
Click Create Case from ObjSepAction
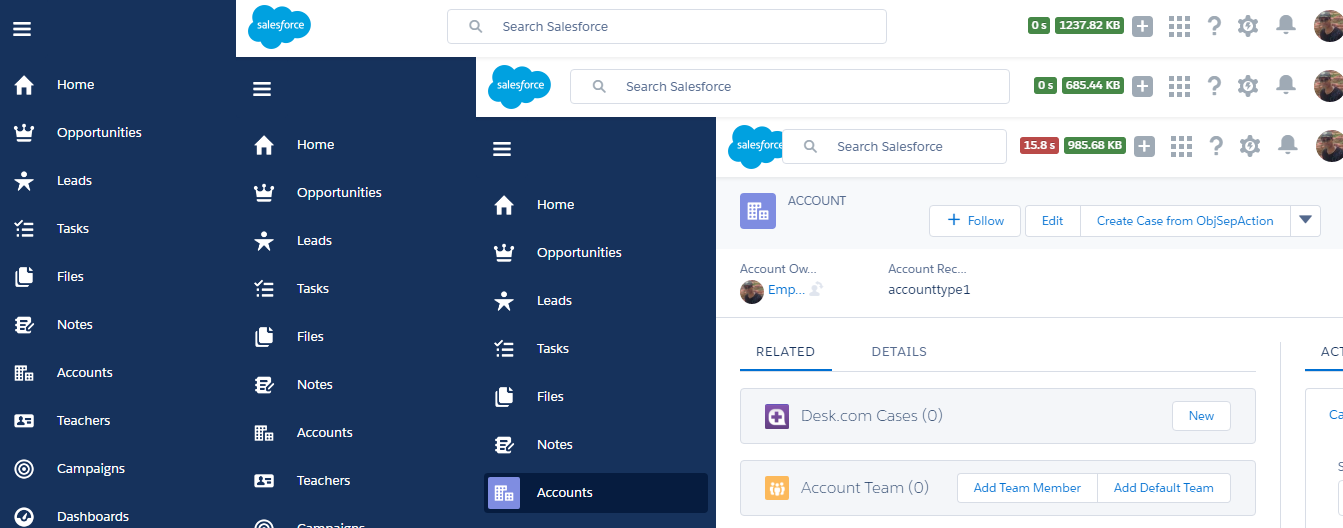click(x=1184, y=221)
